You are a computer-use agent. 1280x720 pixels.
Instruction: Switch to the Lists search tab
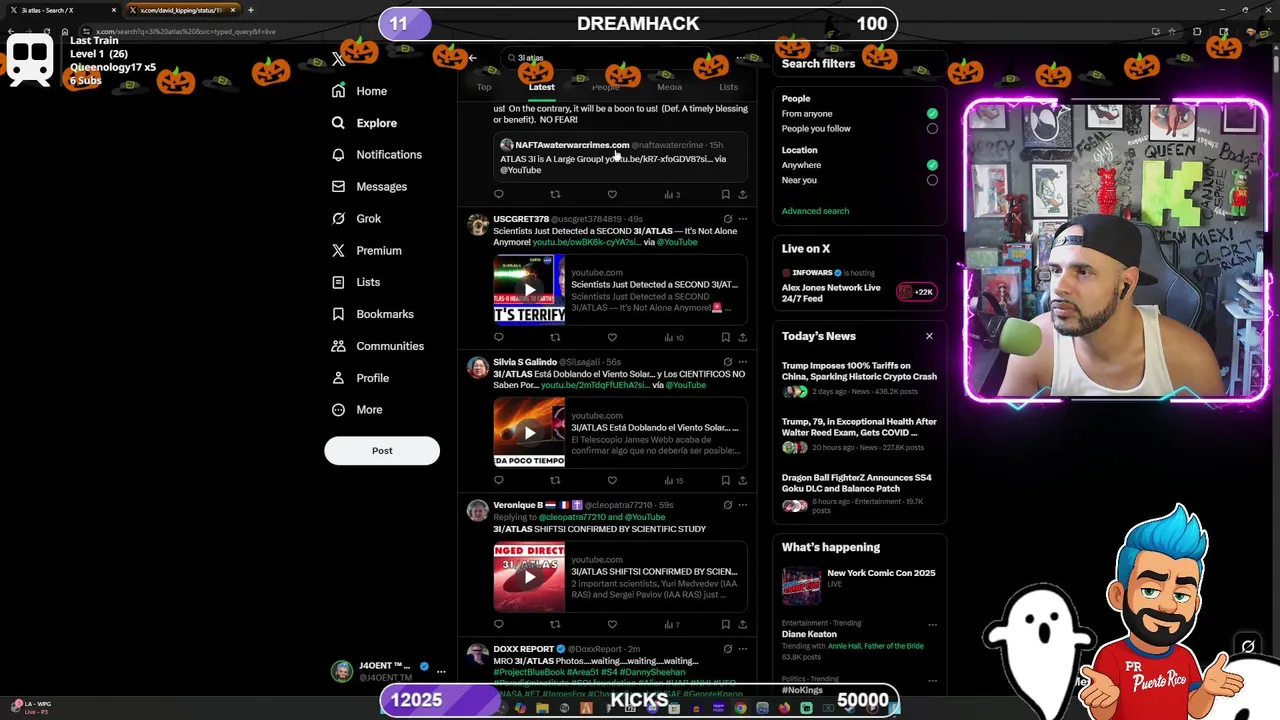[728, 87]
